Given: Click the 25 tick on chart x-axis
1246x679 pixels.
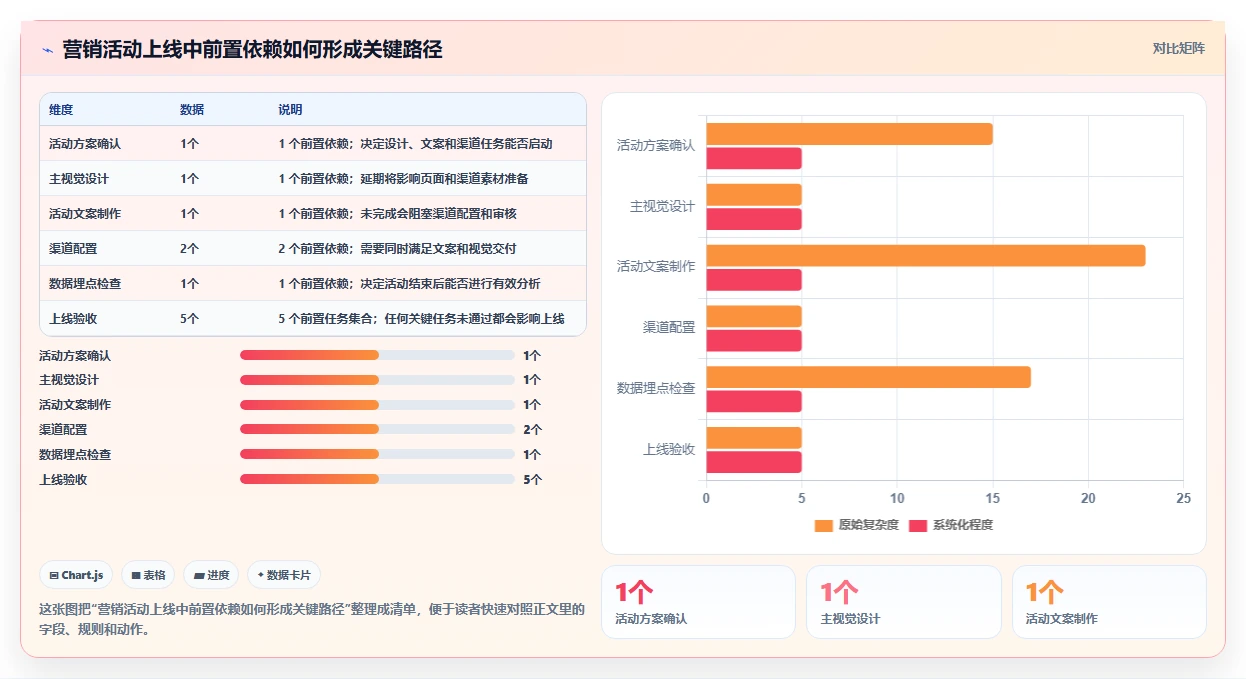Looking at the screenshot, I should click(x=1184, y=498).
